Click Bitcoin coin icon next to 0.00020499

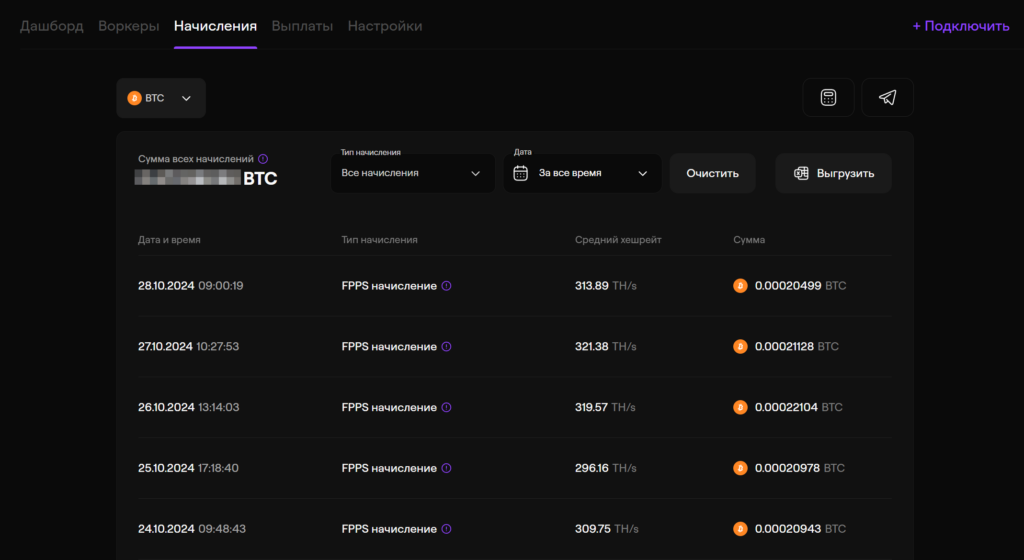(740, 286)
